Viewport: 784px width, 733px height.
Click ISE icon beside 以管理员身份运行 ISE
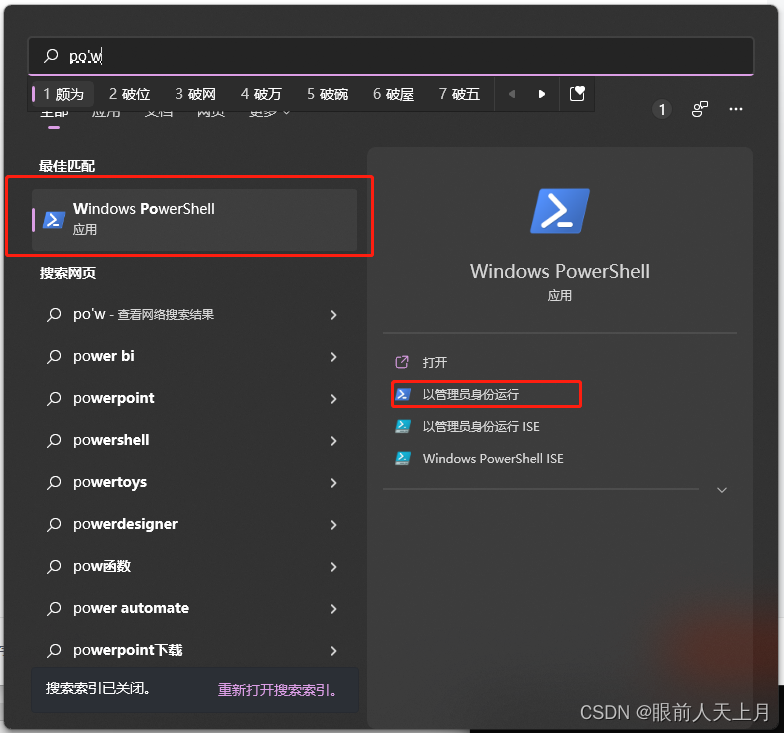pos(403,426)
